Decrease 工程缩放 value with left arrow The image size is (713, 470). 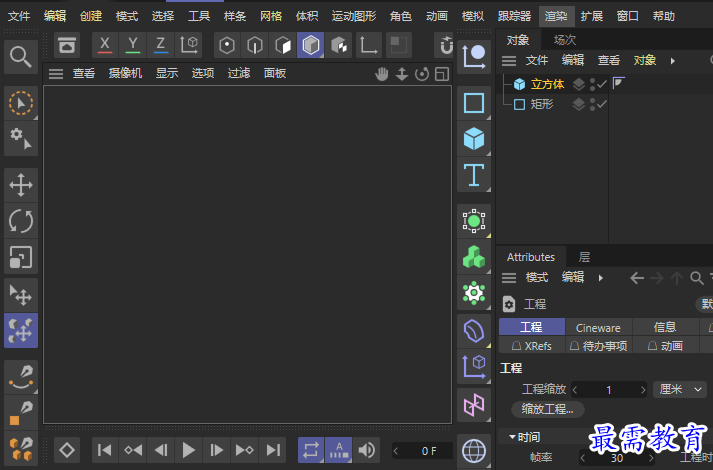point(575,390)
